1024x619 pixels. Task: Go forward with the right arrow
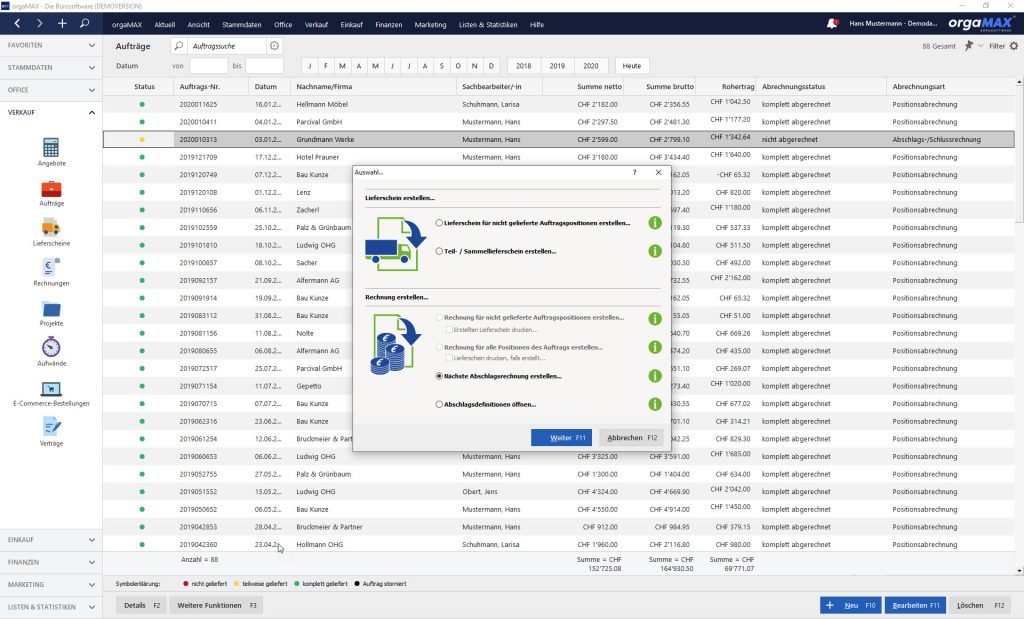pos(39,24)
